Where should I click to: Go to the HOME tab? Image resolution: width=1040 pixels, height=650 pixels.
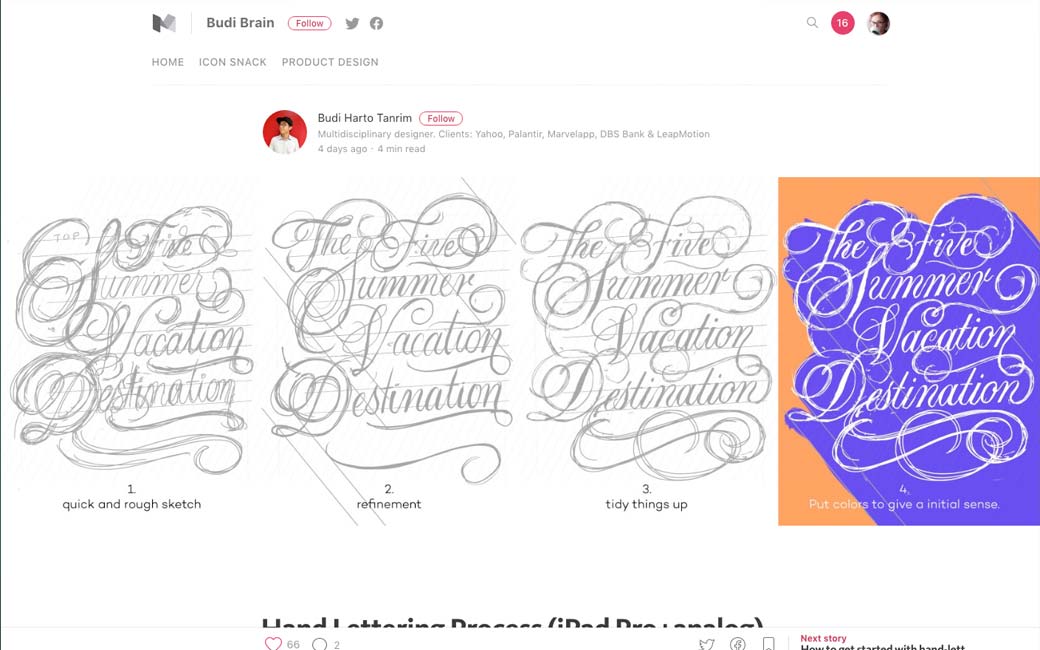click(168, 62)
